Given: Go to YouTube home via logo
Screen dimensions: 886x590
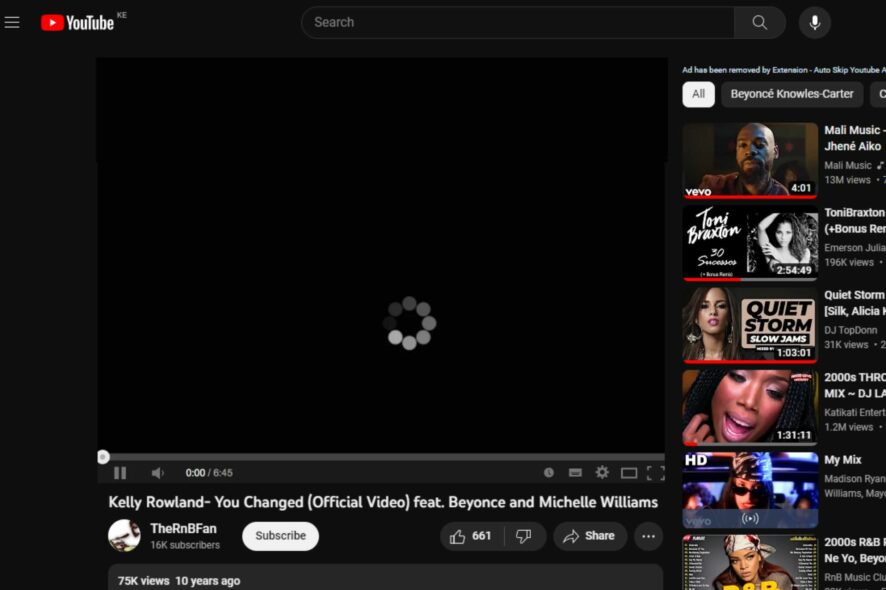Looking at the screenshot, I should point(77,23).
